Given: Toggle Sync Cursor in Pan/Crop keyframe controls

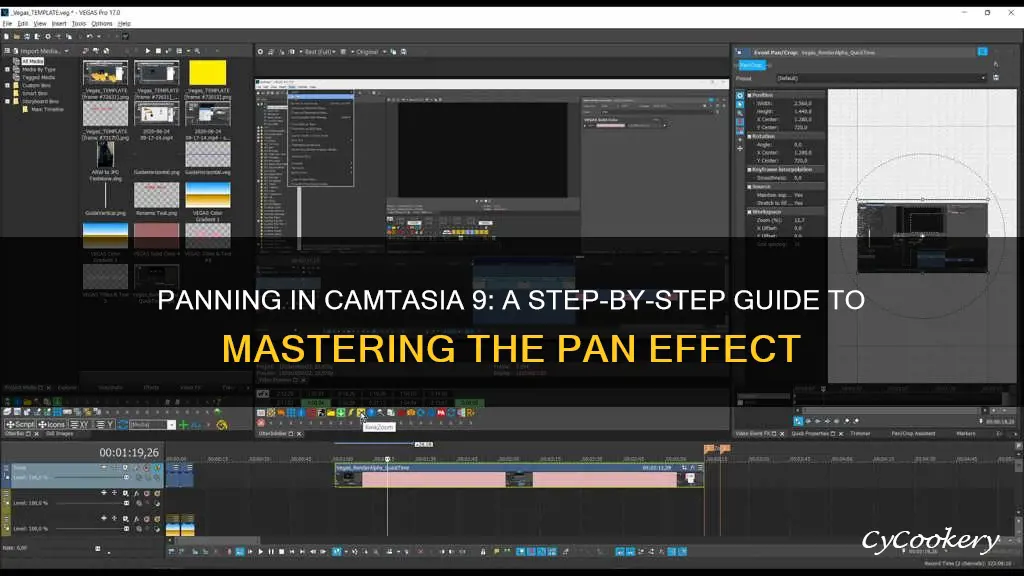Looking at the screenshot, I should 798,421.
